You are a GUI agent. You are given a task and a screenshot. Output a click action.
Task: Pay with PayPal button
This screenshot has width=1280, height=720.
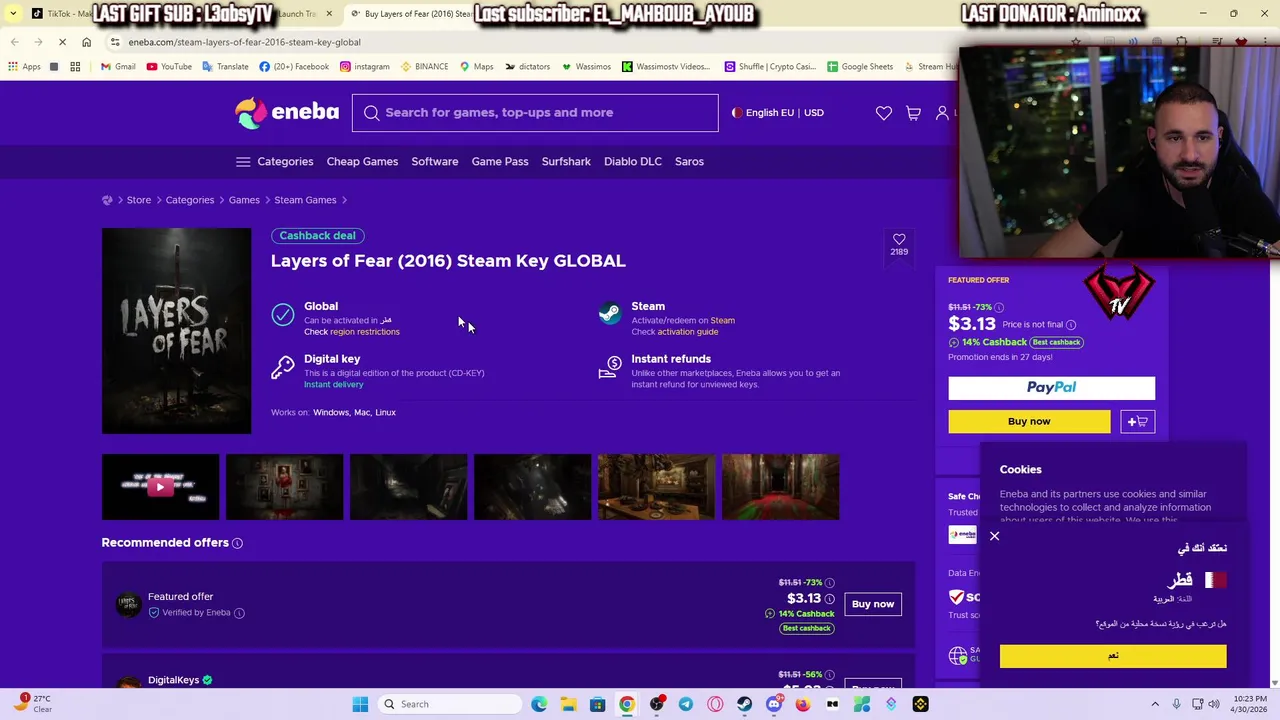click(x=1051, y=387)
